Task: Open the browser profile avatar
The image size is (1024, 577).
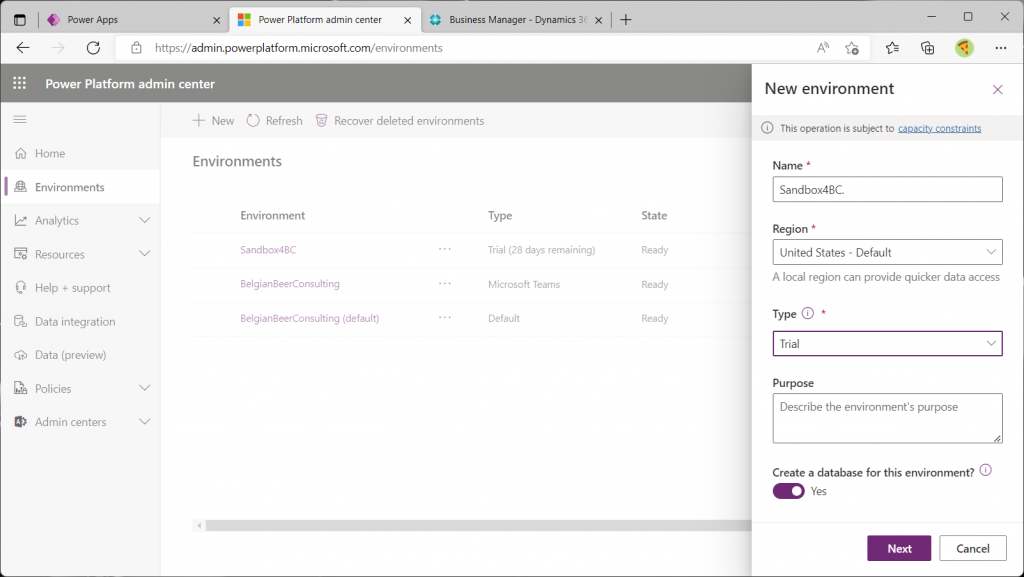Action: [x=964, y=48]
